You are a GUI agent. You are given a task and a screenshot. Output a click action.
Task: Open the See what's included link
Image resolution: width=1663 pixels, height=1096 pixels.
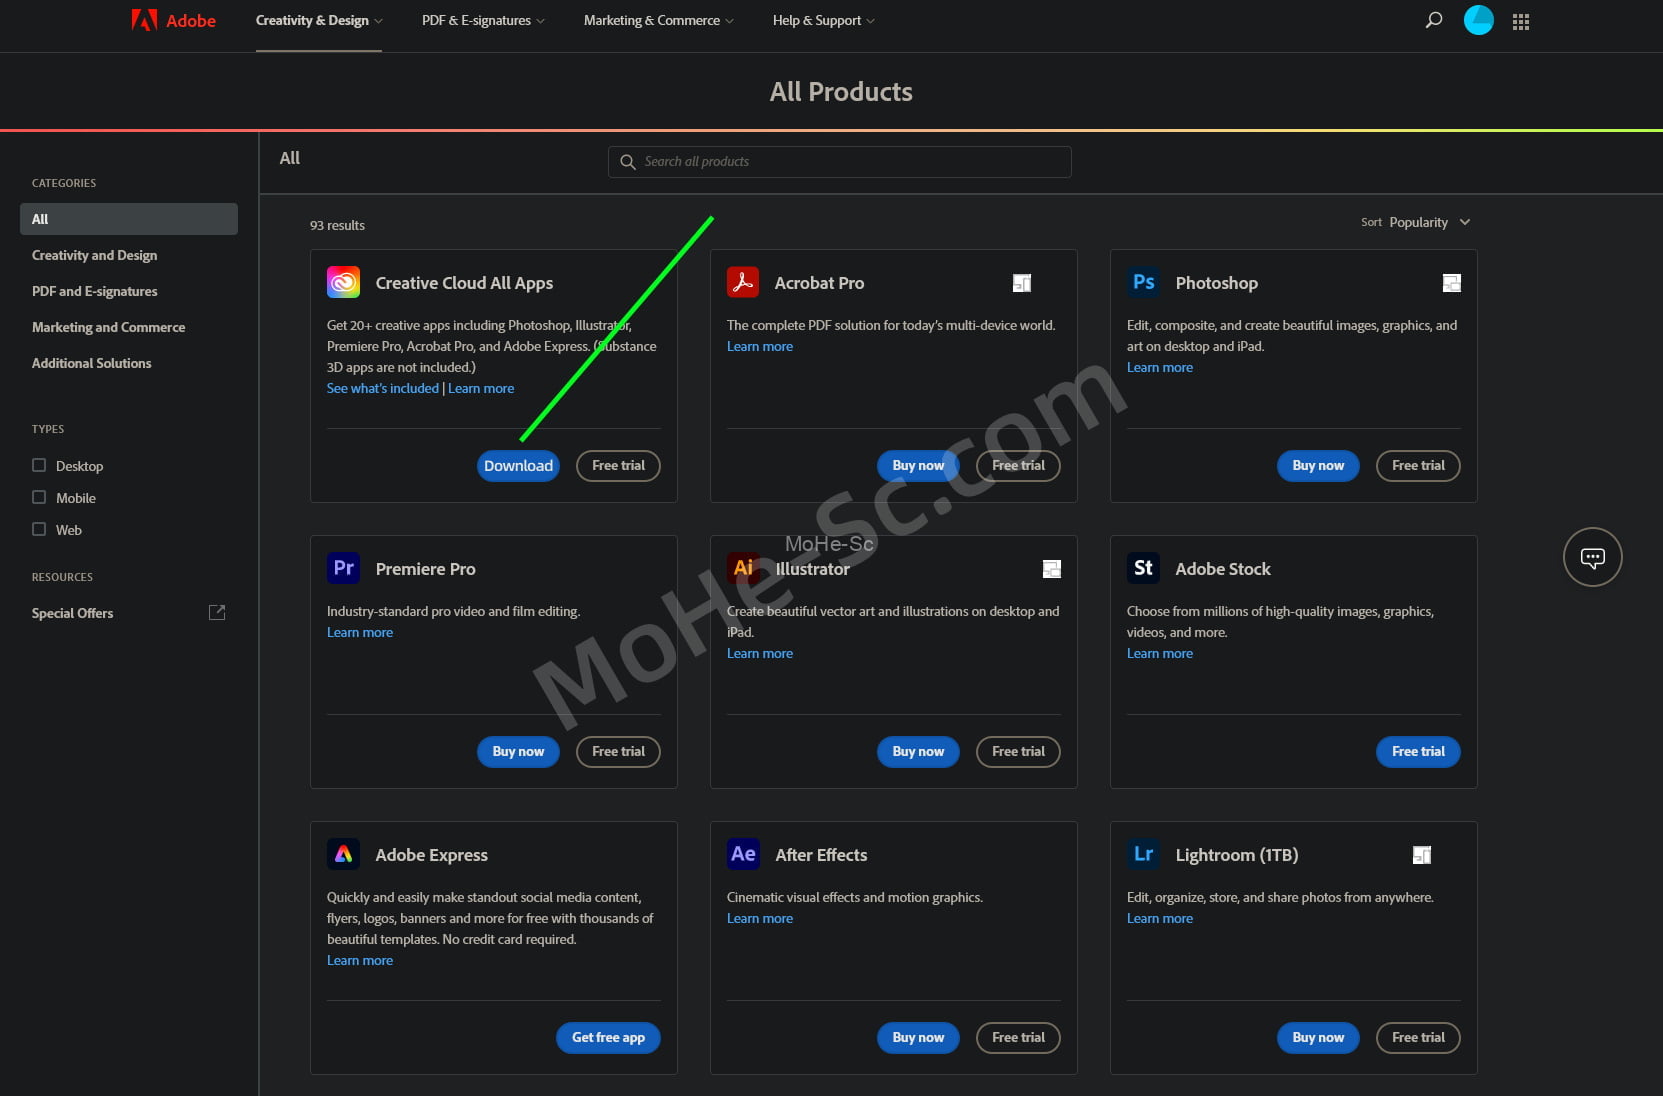click(x=382, y=388)
